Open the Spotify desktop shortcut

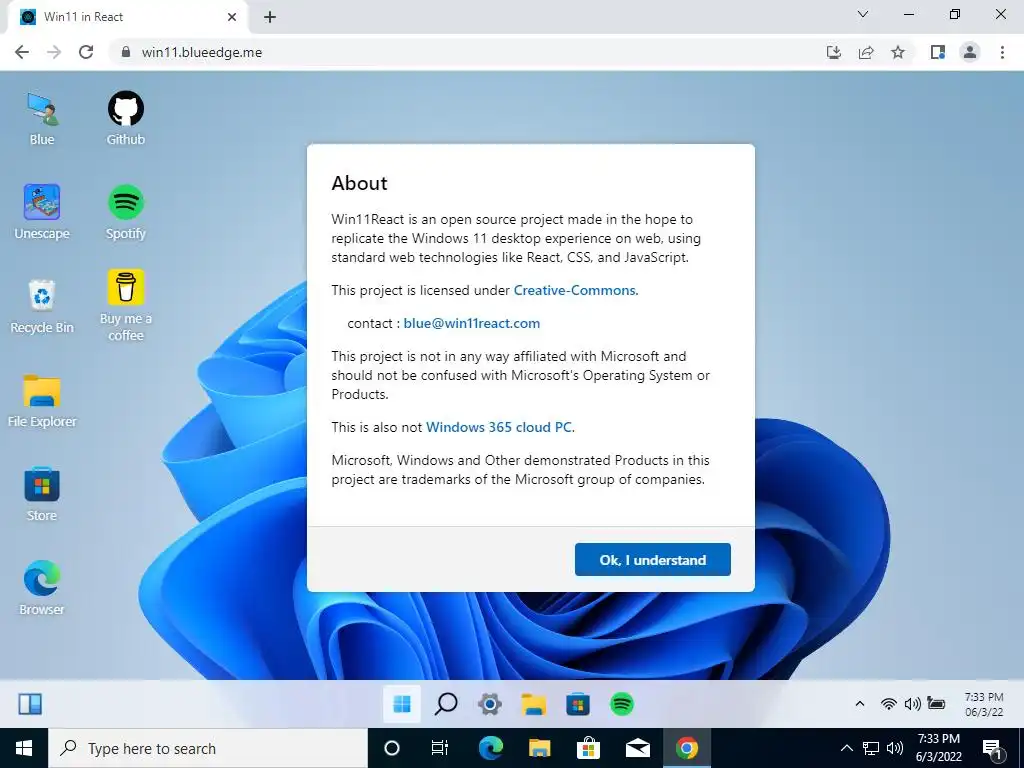(x=125, y=212)
